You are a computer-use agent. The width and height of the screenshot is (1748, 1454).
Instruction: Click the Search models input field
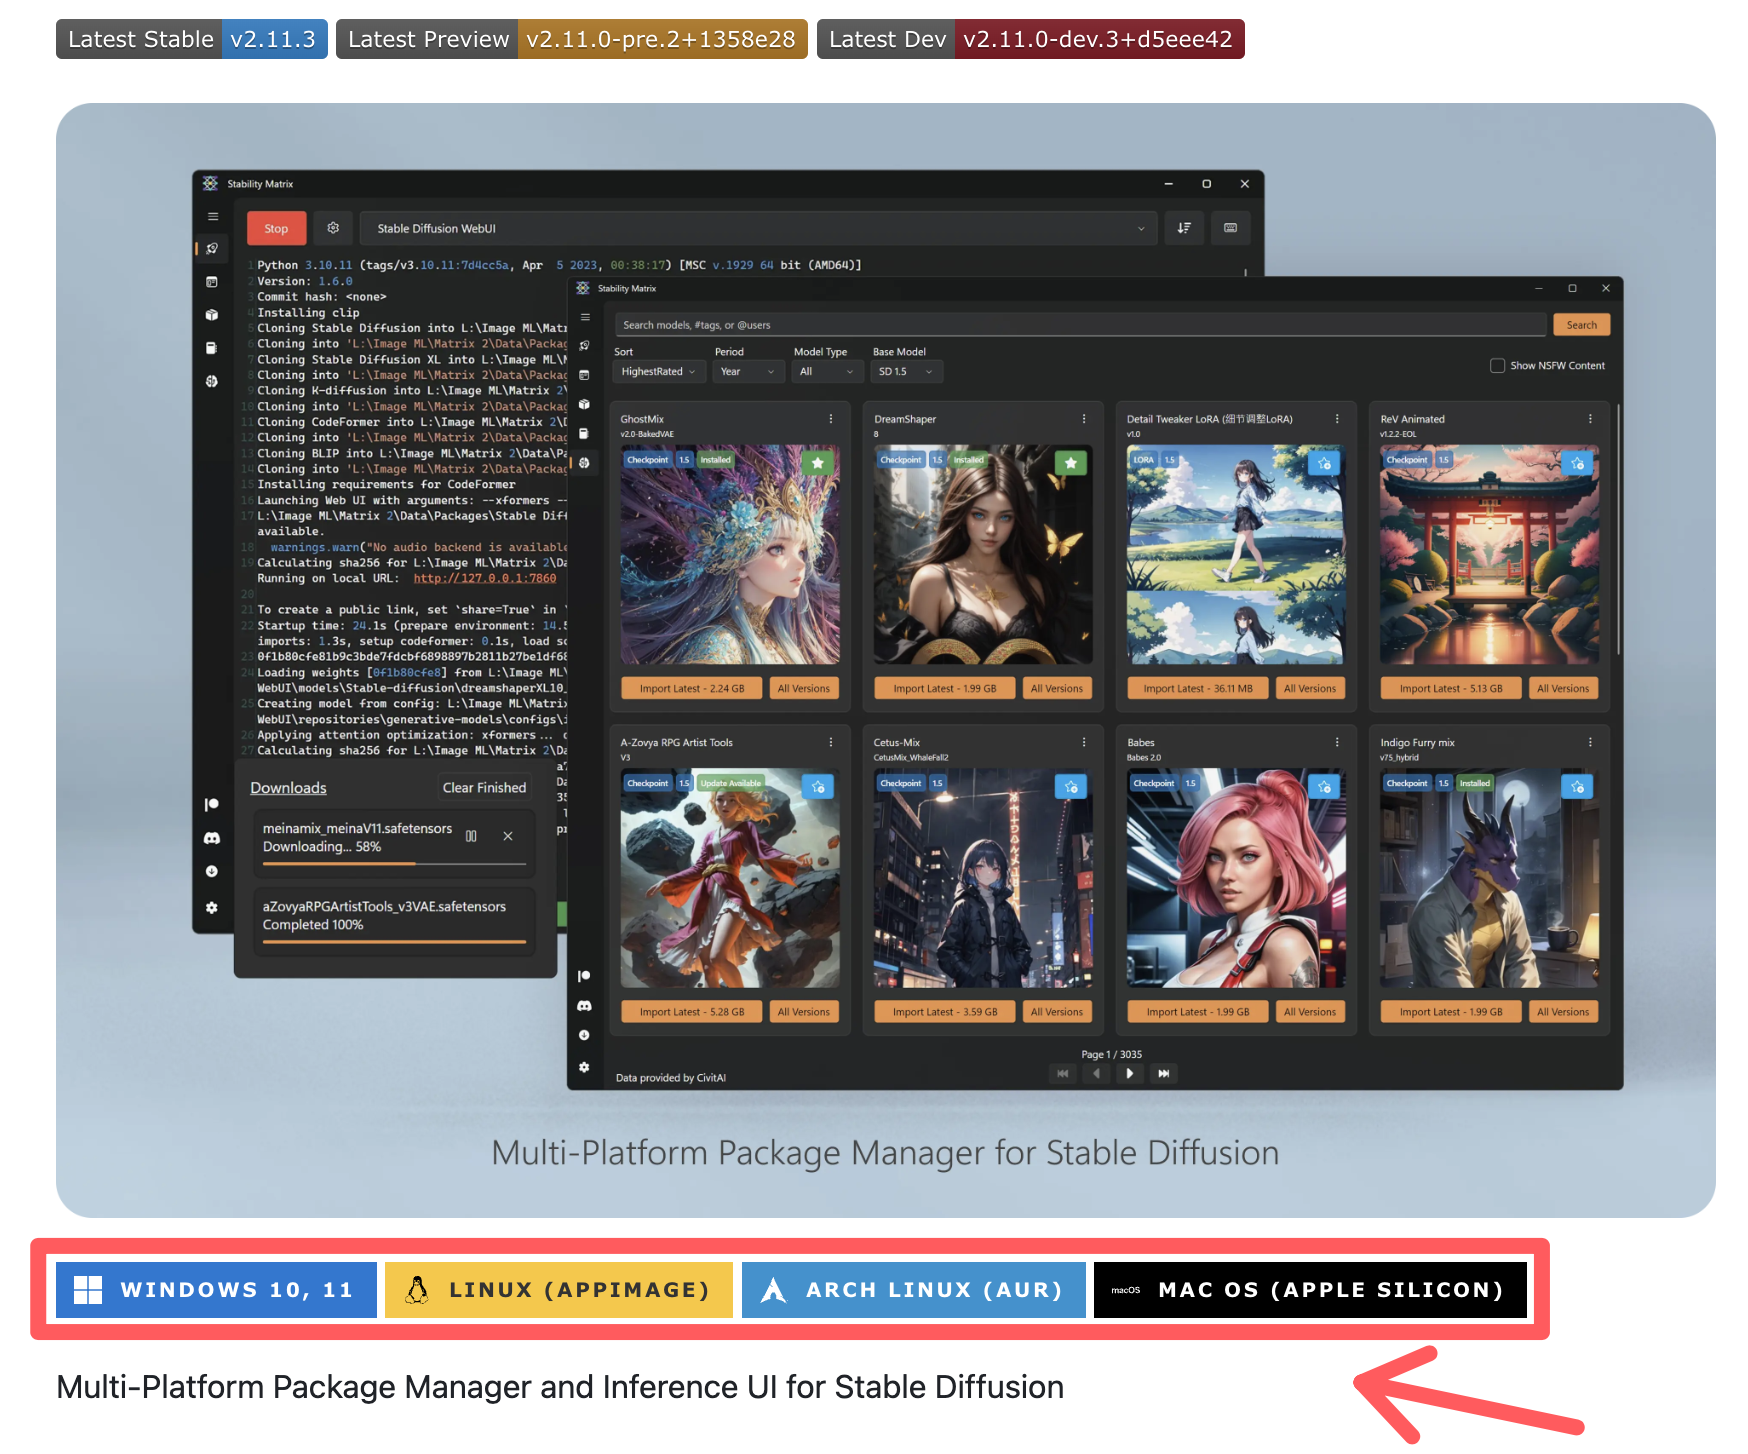point(1080,325)
